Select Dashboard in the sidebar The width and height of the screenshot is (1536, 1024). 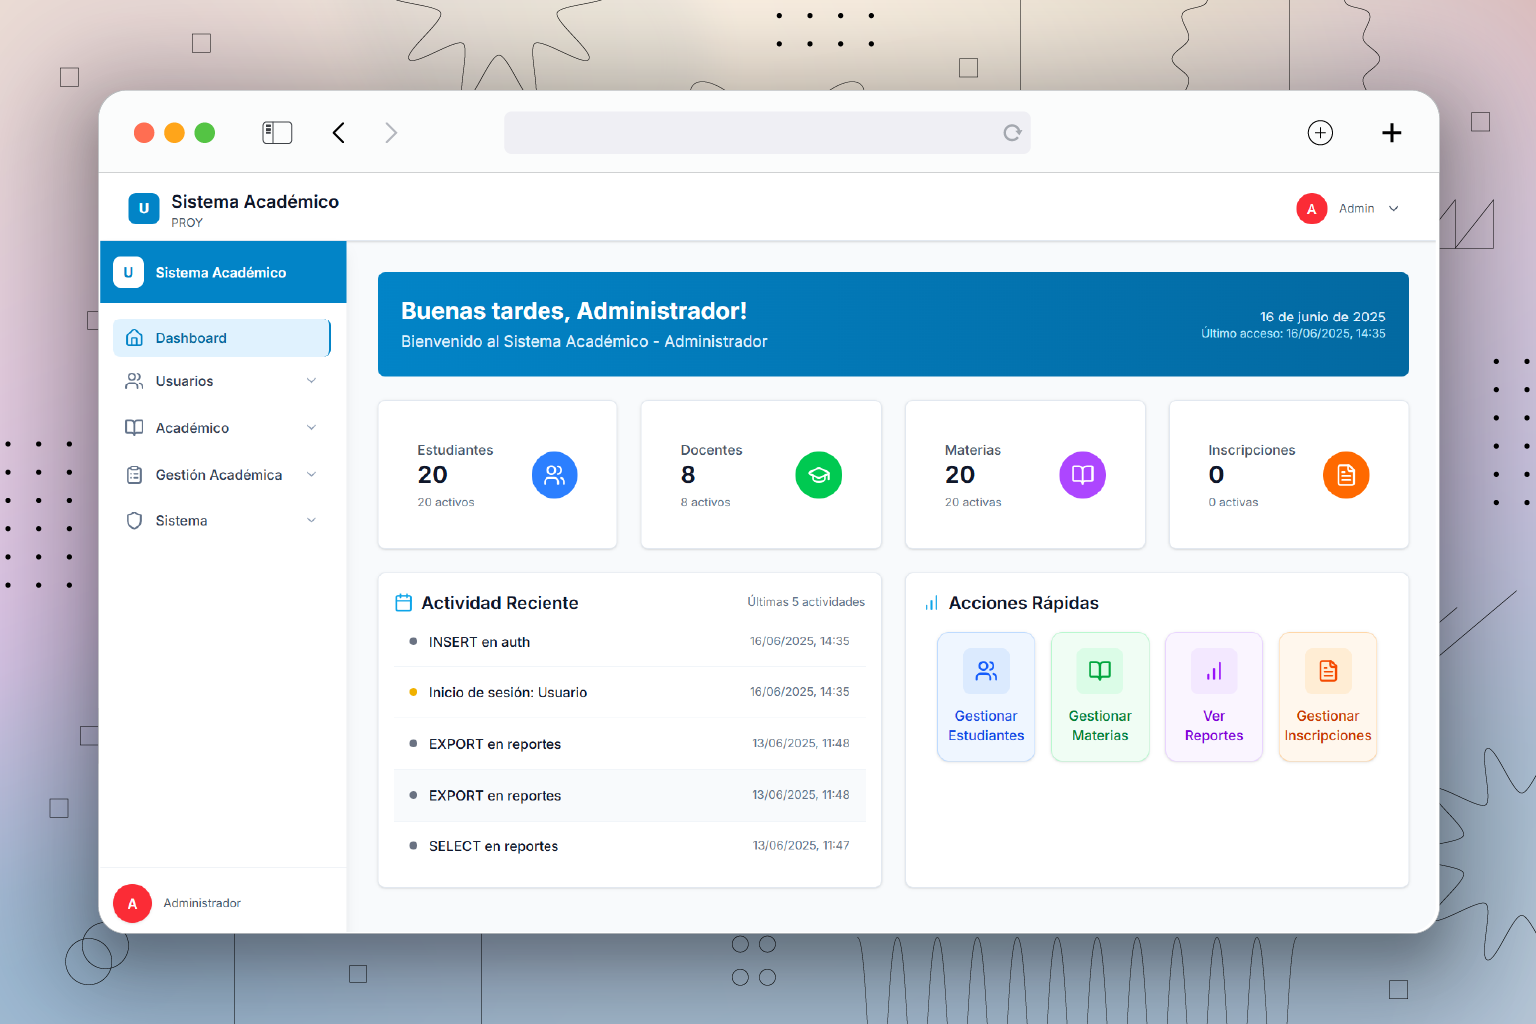tap(221, 338)
